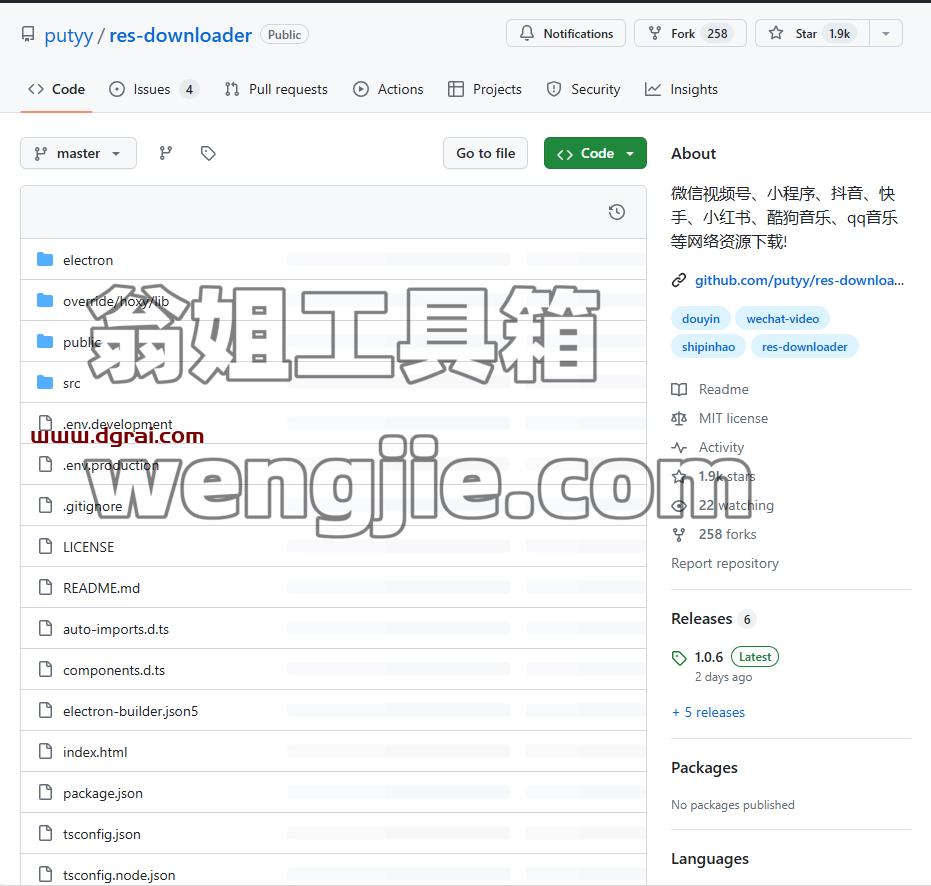Click the LICENSE file icon
931x886 pixels.
(45, 546)
